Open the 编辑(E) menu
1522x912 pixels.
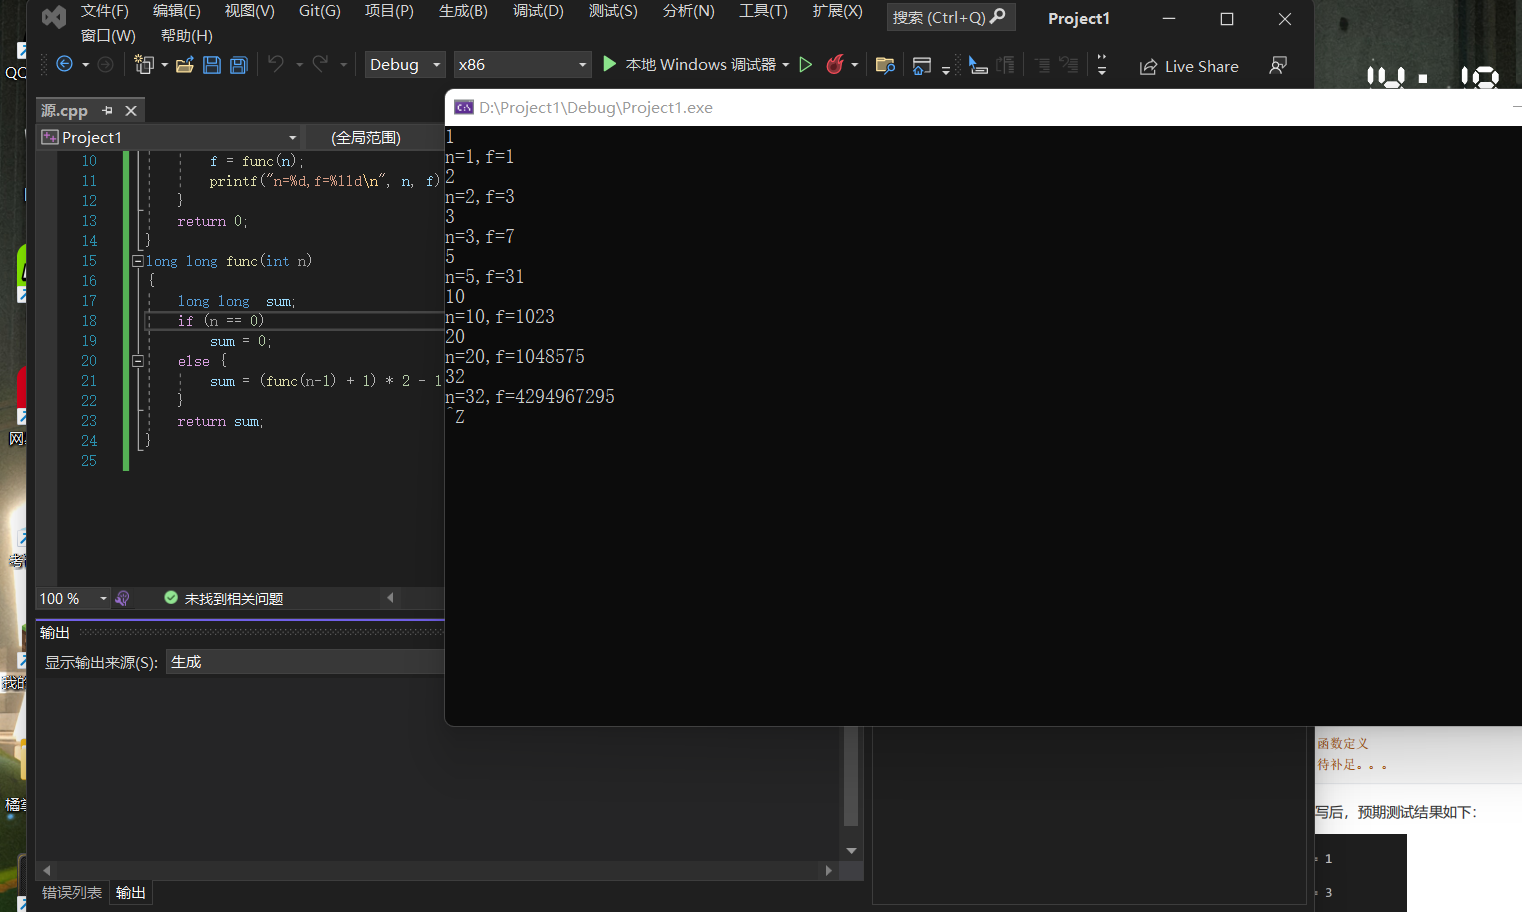click(177, 11)
